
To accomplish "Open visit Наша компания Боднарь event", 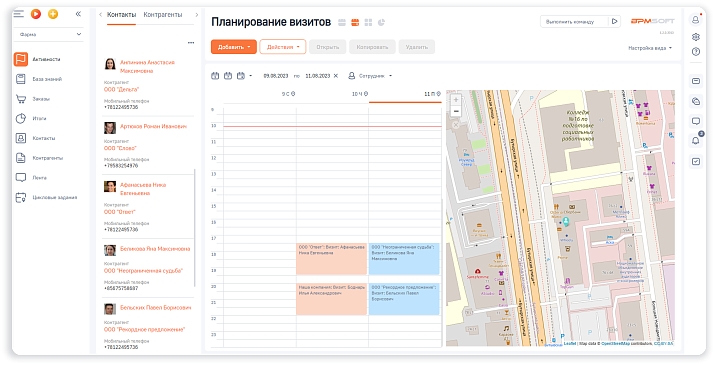I will [x=332, y=299].
